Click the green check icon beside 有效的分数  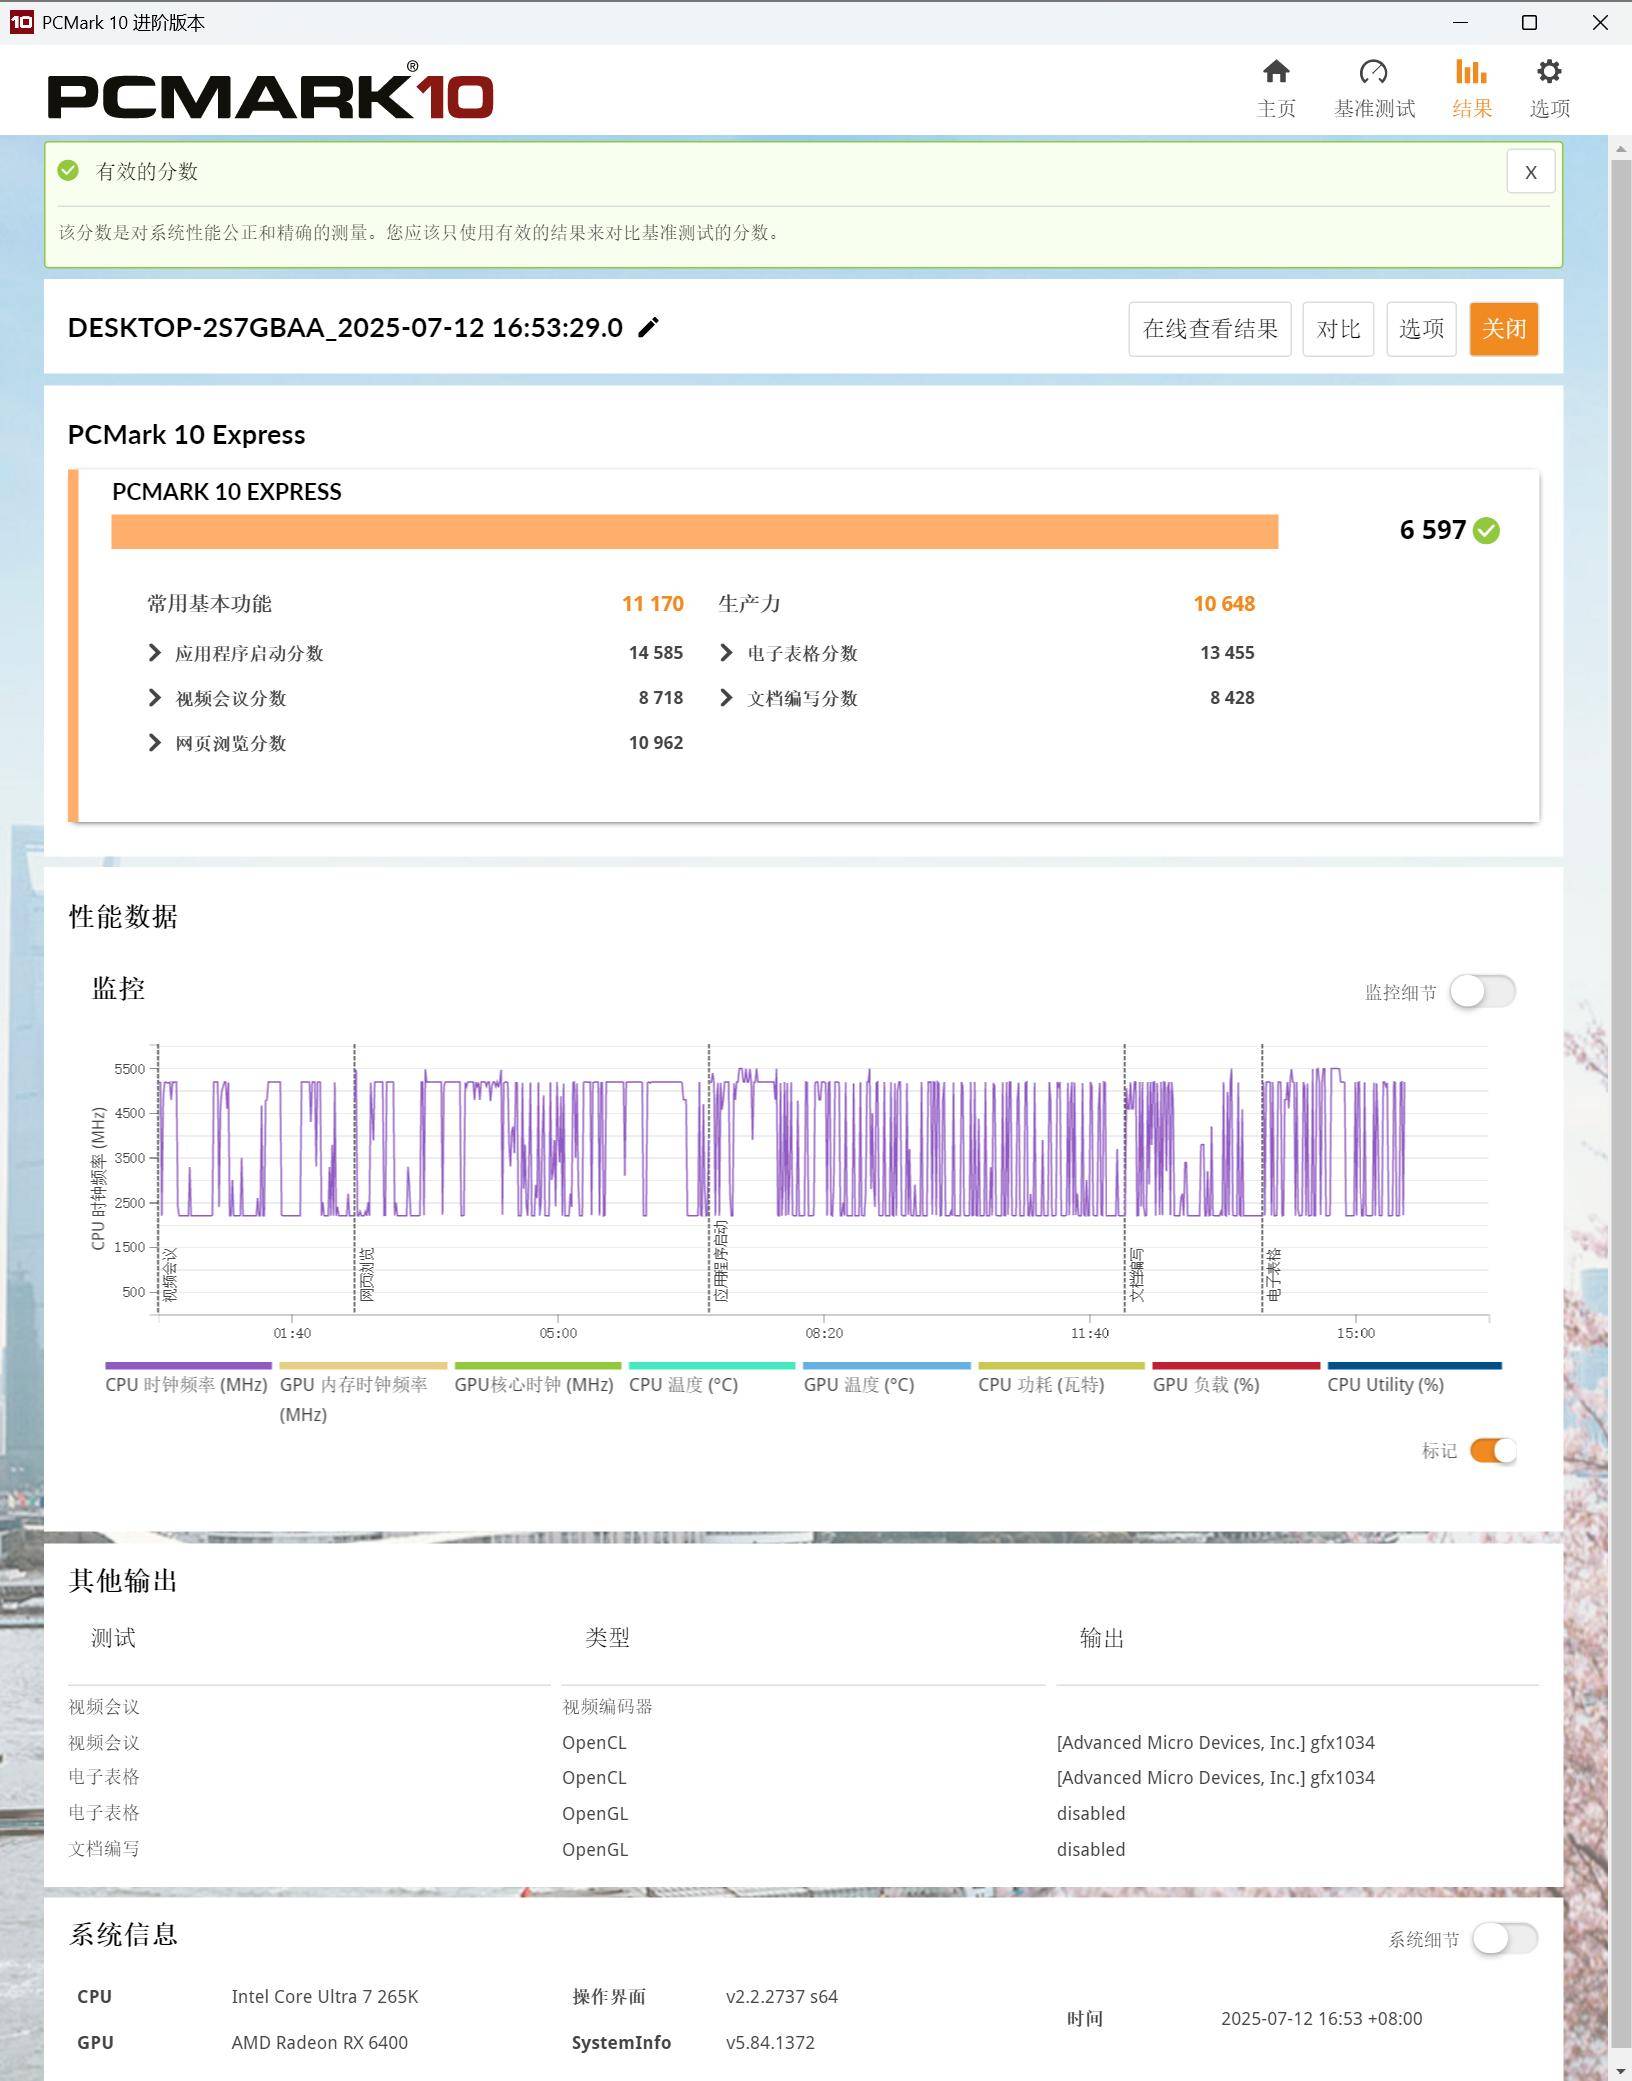pyautogui.click(x=68, y=170)
